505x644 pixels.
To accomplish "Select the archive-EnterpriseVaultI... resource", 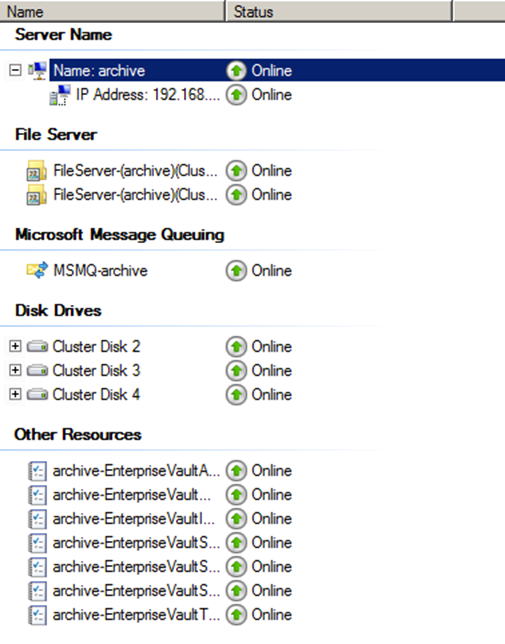I will click(134, 519).
